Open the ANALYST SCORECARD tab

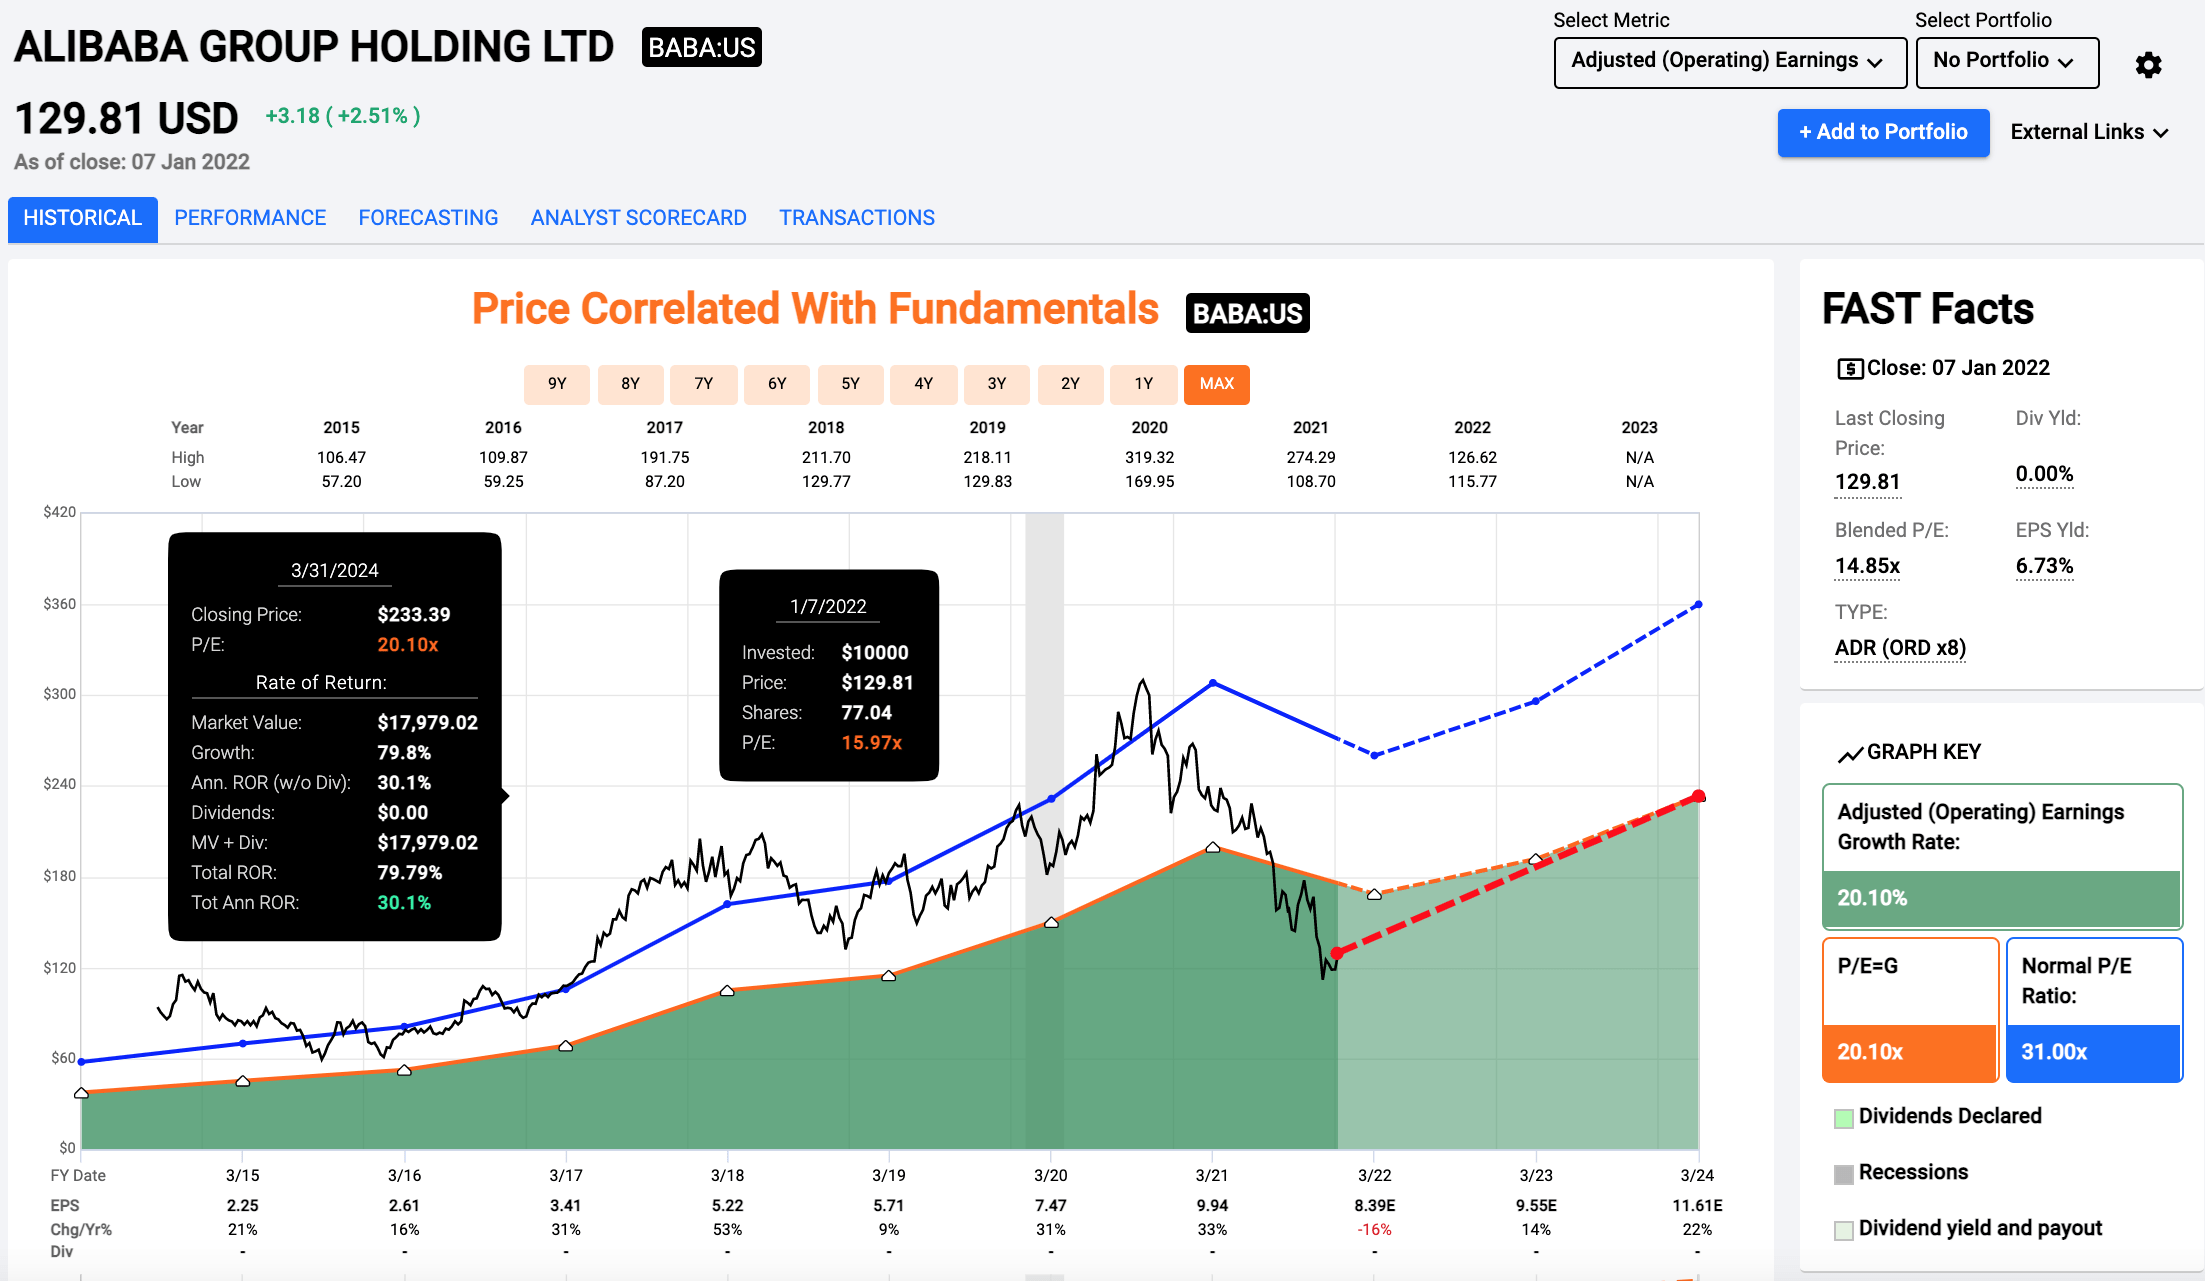(x=638, y=217)
